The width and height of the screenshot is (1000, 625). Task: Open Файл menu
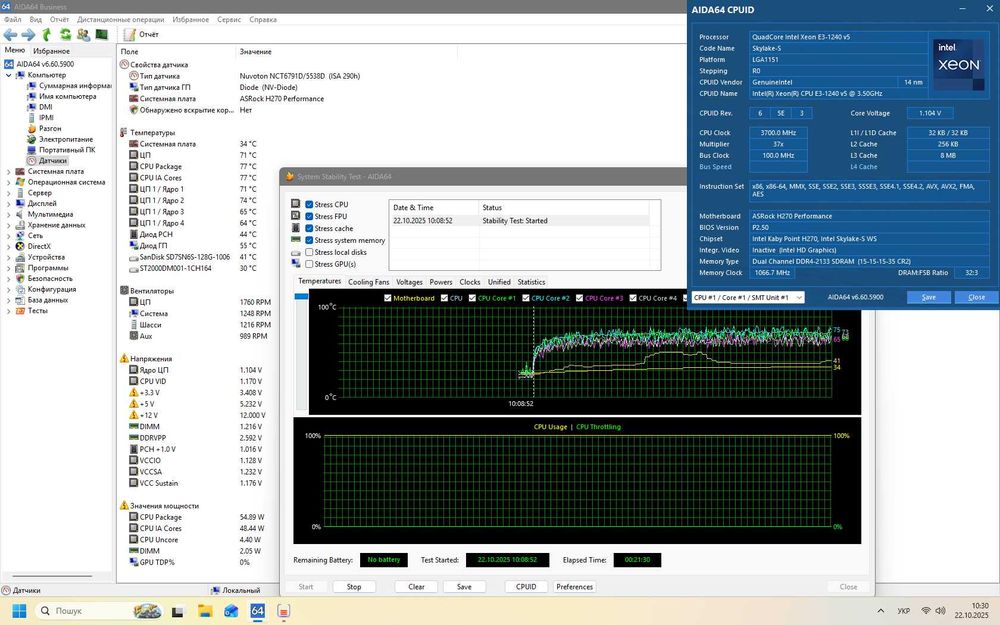pyautogui.click(x=13, y=19)
